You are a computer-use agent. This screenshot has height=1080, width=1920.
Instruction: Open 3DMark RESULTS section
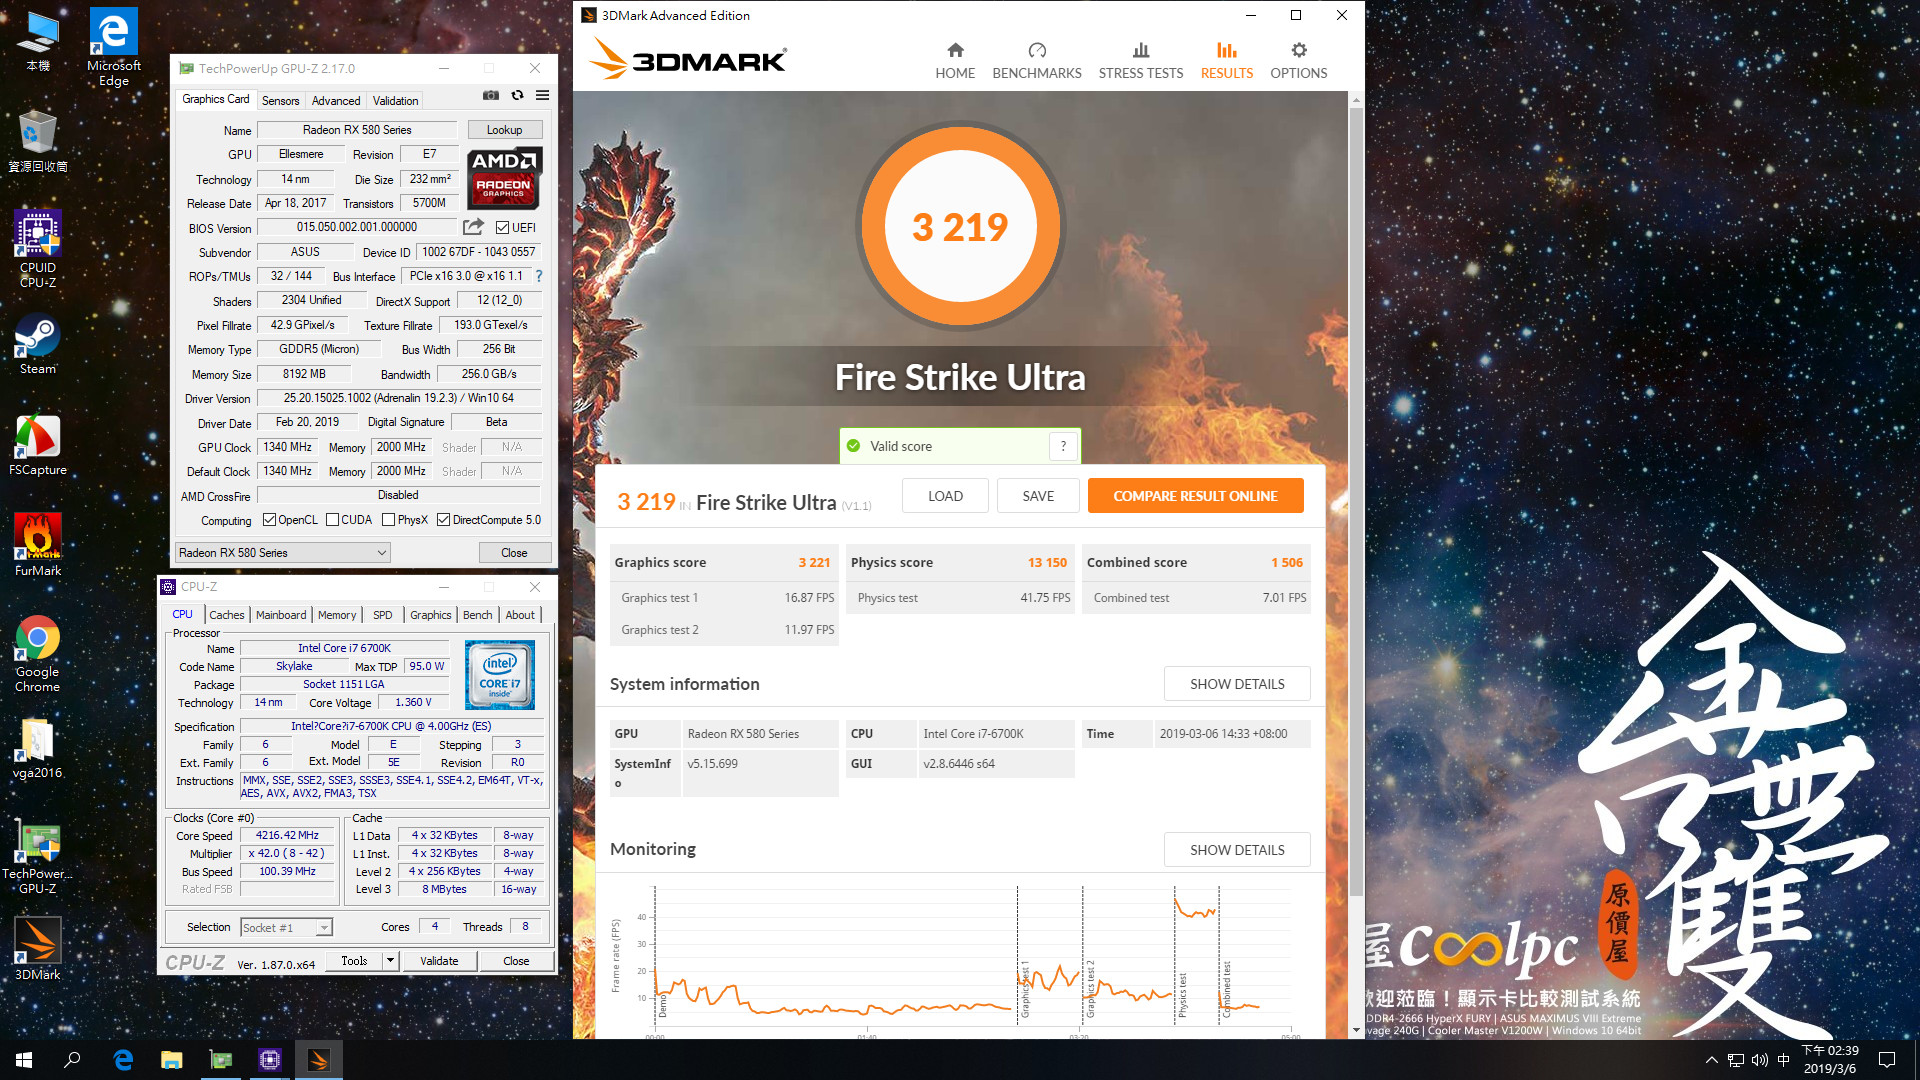pos(1227,60)
